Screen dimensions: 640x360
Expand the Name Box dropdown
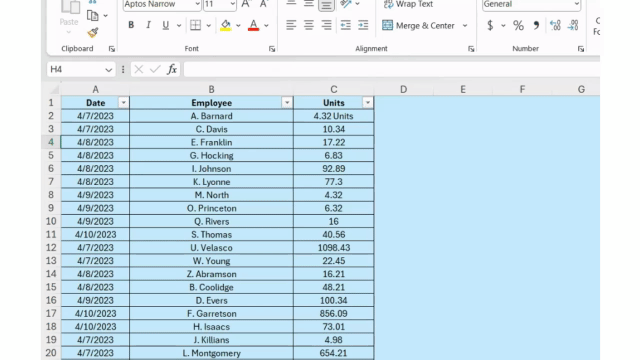[x=109, y=70]
